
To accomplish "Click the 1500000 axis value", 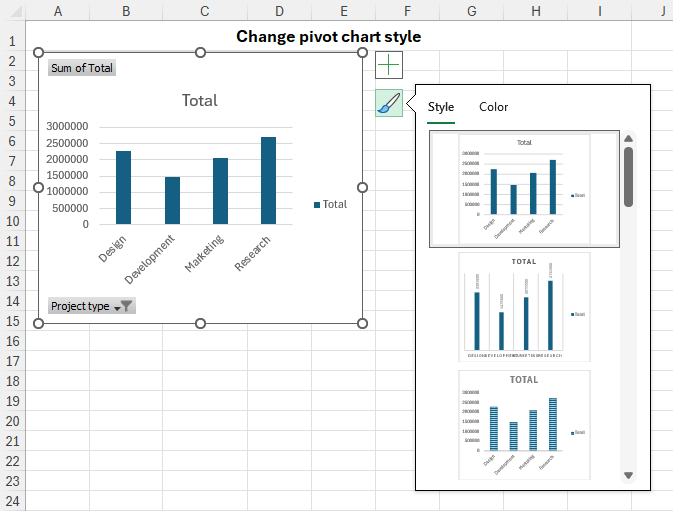I will click(x=67, y=175).
